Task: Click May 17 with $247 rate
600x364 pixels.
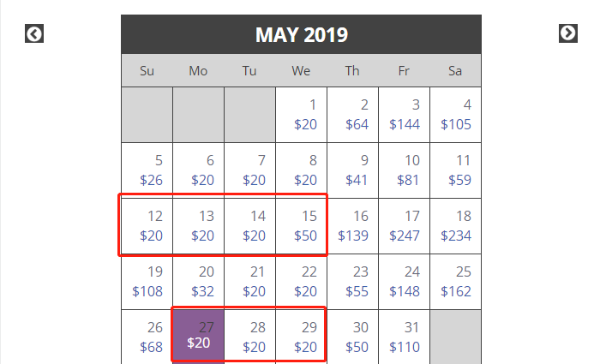Action: coord(404,226)
